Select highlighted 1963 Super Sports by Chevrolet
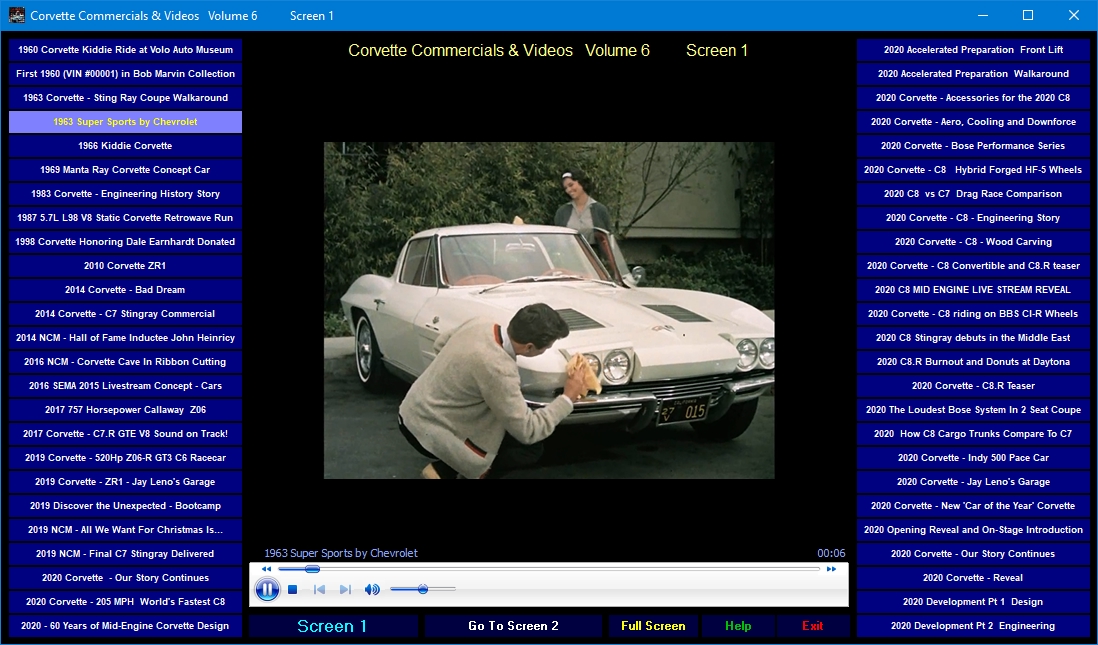 [x=125, y=122]
